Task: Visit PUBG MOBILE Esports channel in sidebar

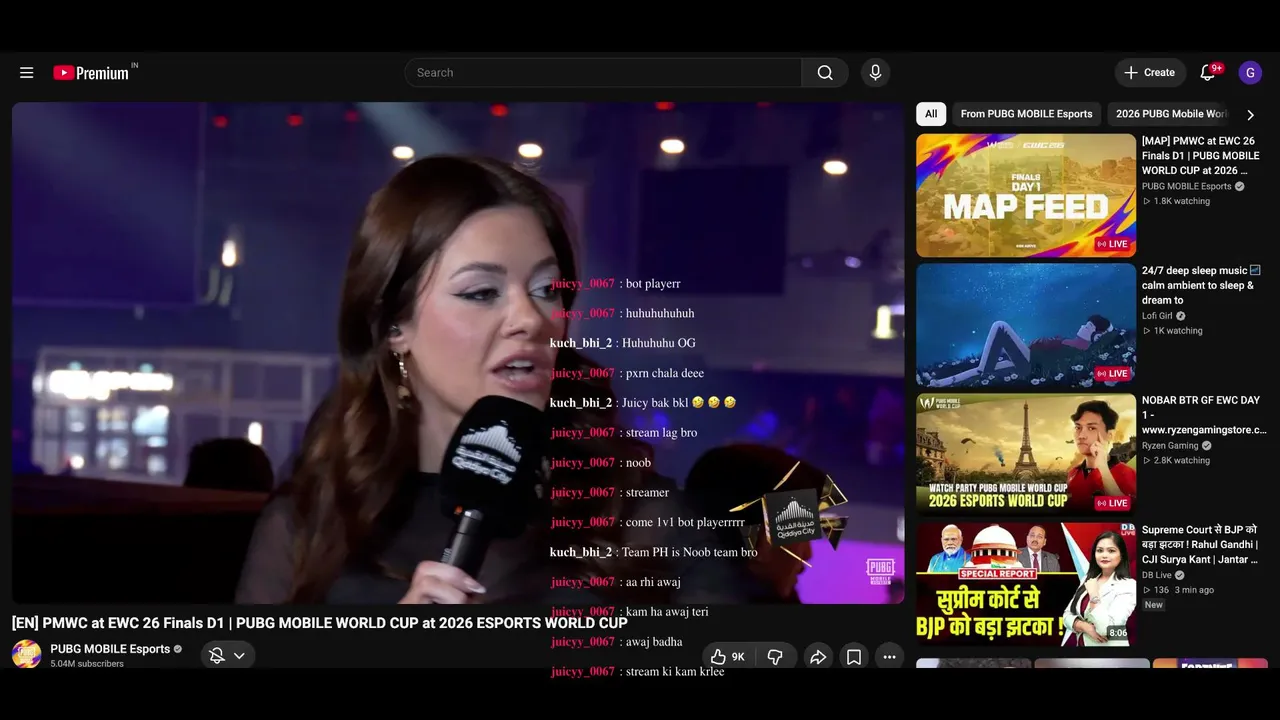Action: point(1187,186)
